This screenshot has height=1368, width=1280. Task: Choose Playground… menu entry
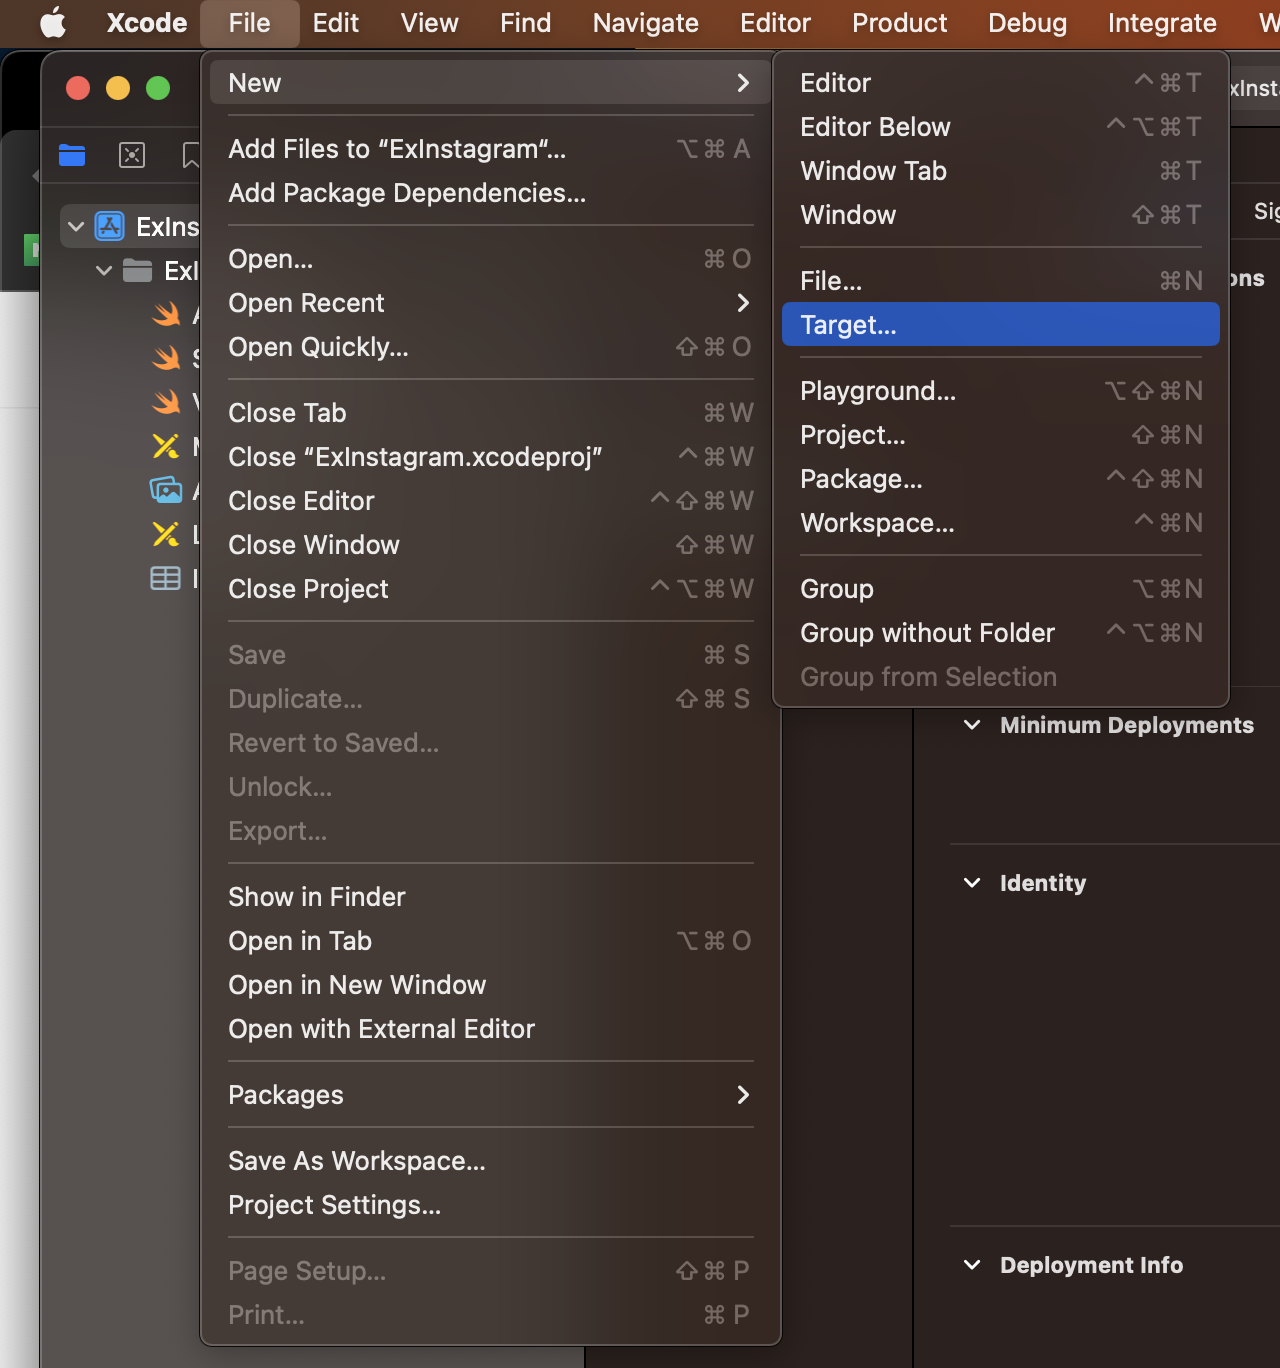[1001, 391]
